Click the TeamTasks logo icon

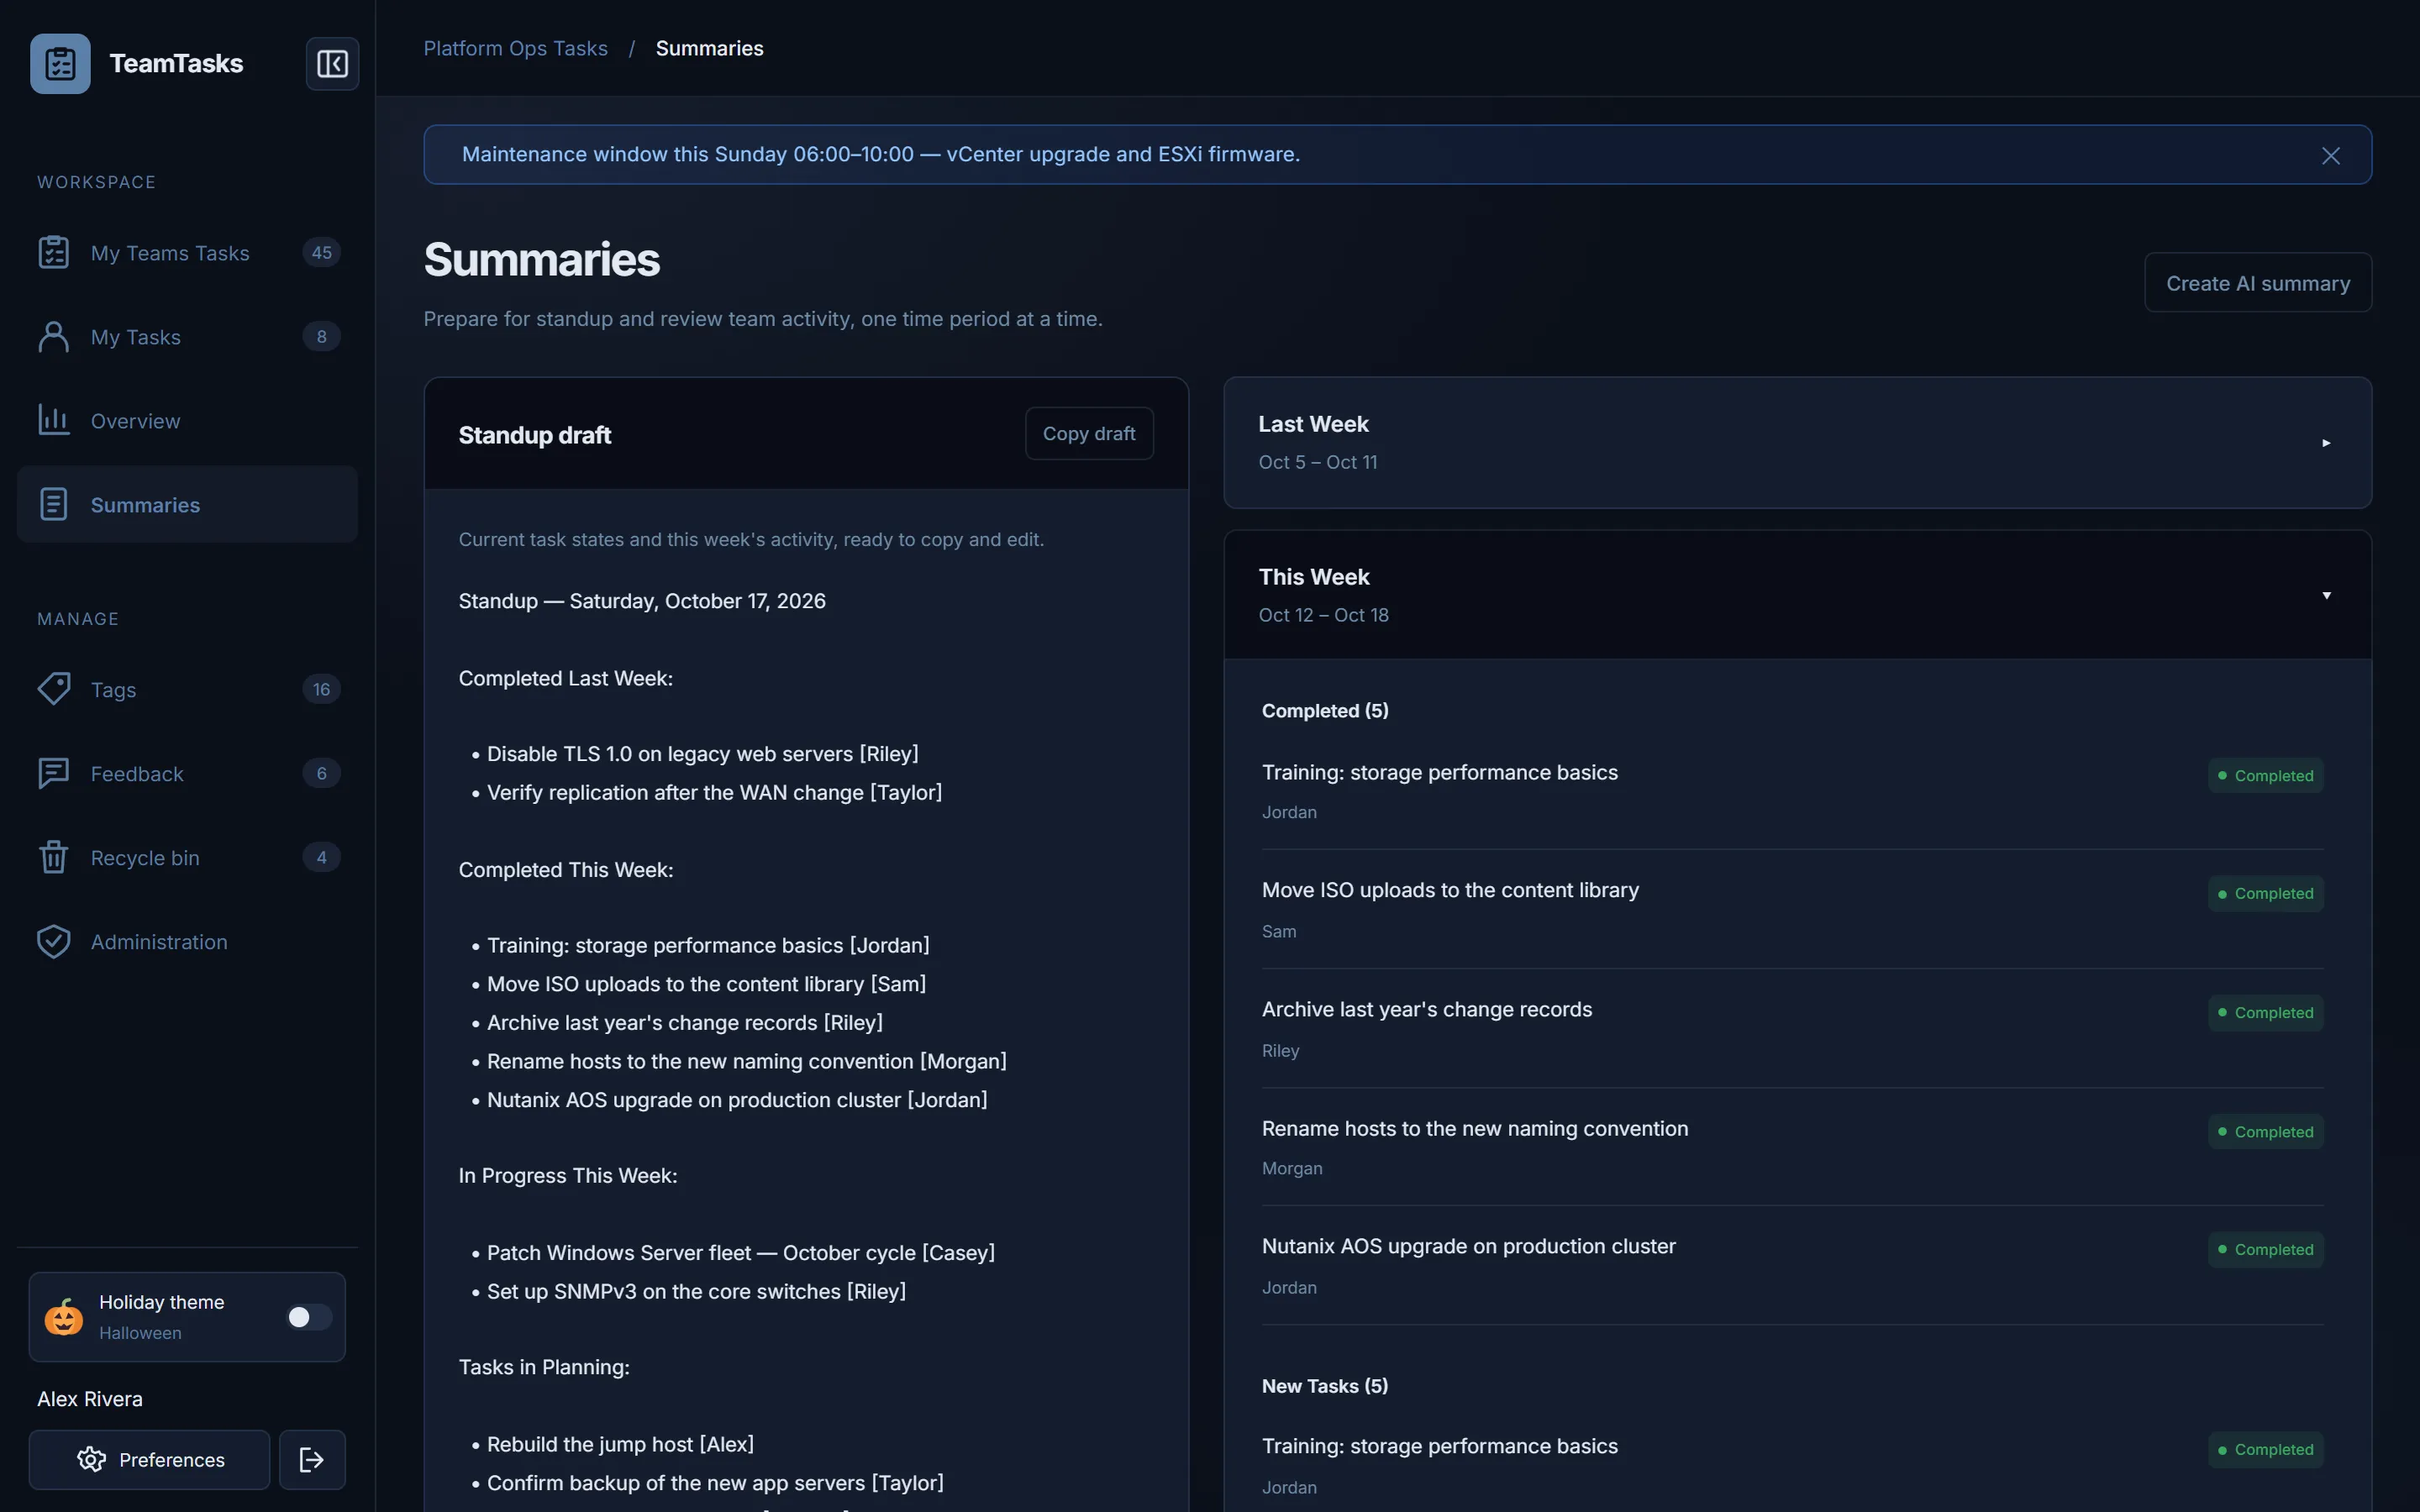[x=60, y=63]
